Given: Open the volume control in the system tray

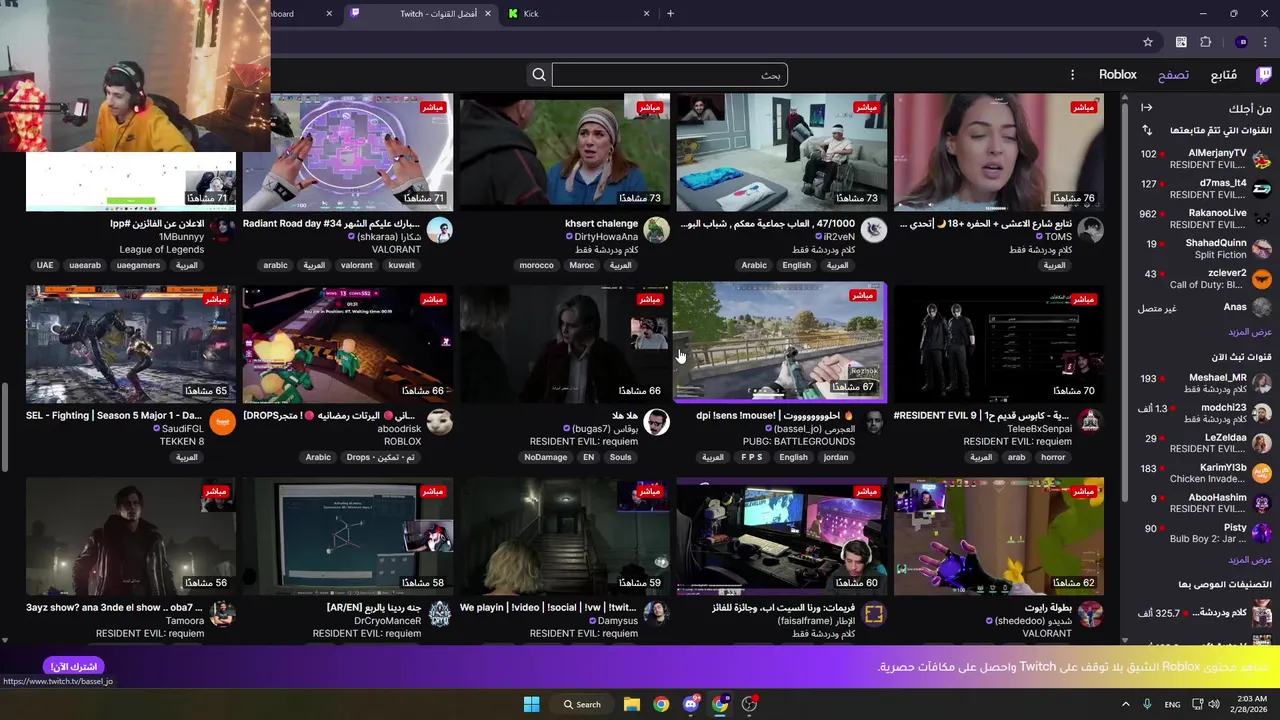Looking at the screenshot, I should pos(1214,704).
